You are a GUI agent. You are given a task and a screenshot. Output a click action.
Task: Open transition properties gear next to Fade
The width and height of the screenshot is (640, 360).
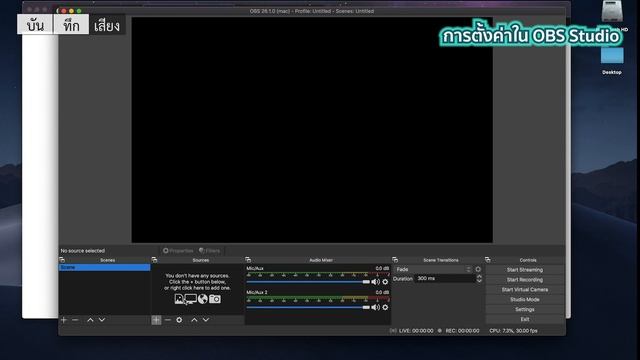tap(478, 269)
